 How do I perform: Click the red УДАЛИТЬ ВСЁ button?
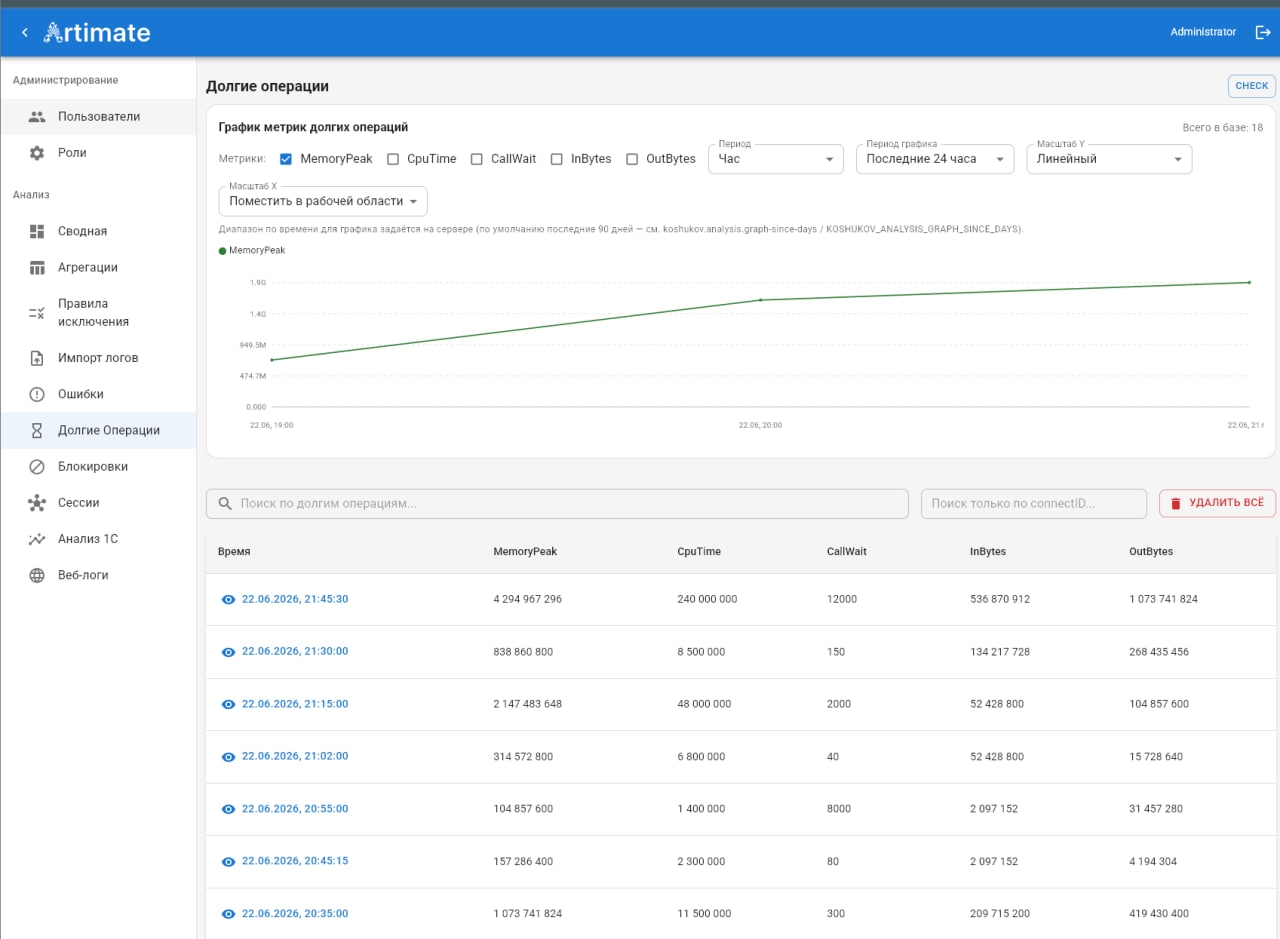pos(1217,503)
